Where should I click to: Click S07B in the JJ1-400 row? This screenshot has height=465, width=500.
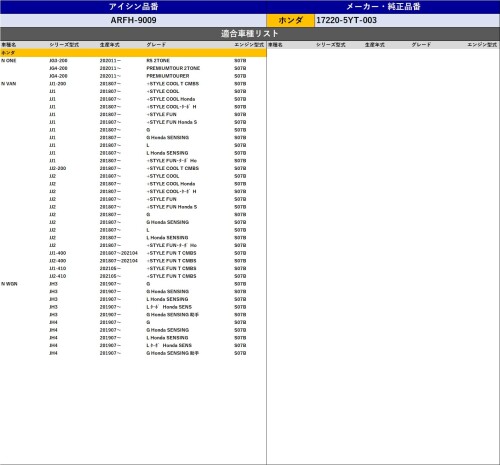[x=240, y=253]
